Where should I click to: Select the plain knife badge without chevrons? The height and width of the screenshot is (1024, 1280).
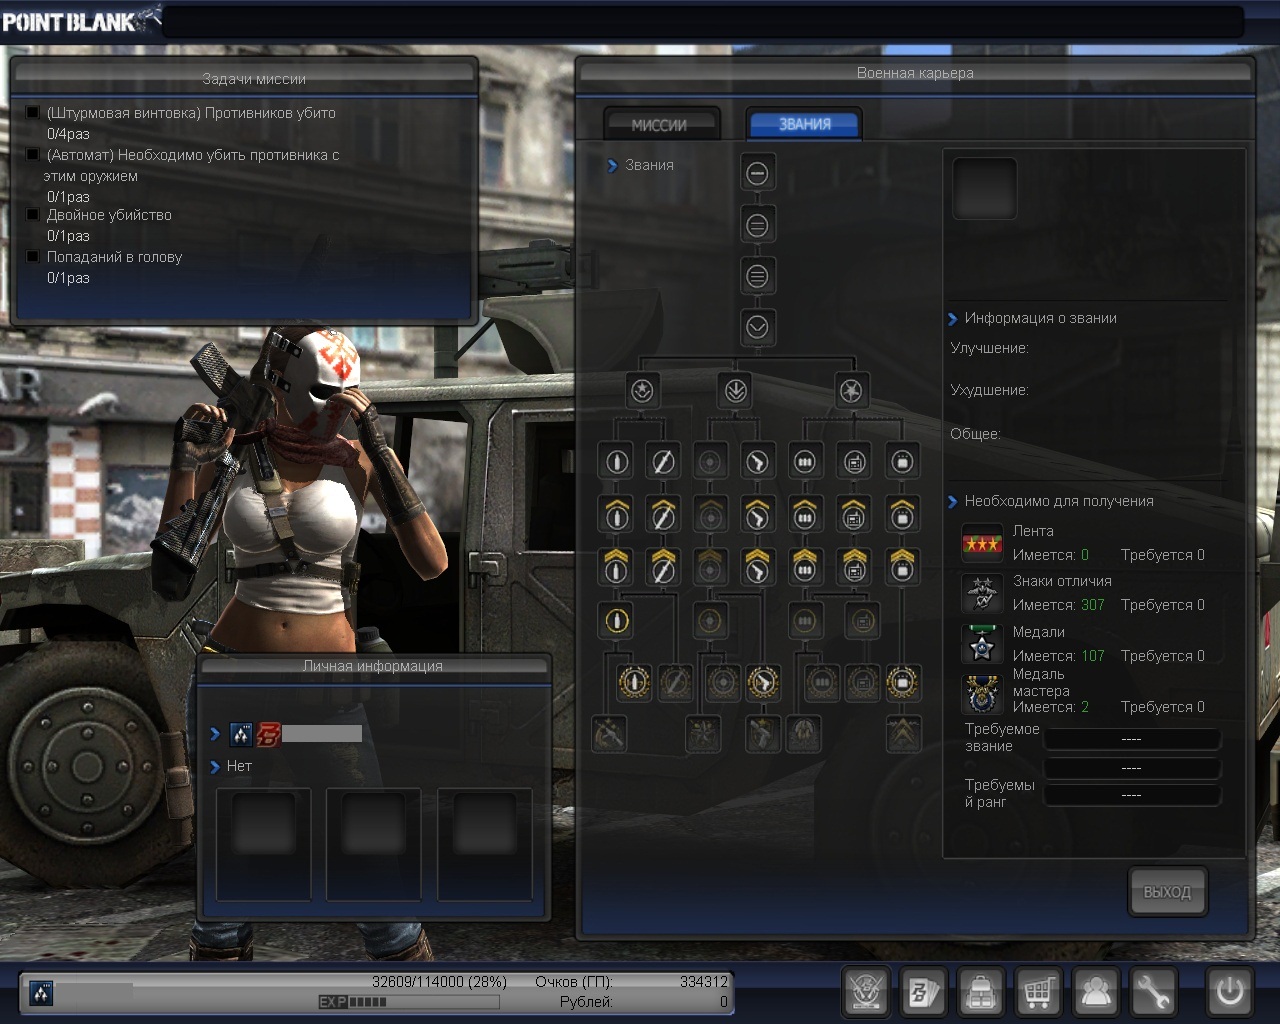click(662, 461)
